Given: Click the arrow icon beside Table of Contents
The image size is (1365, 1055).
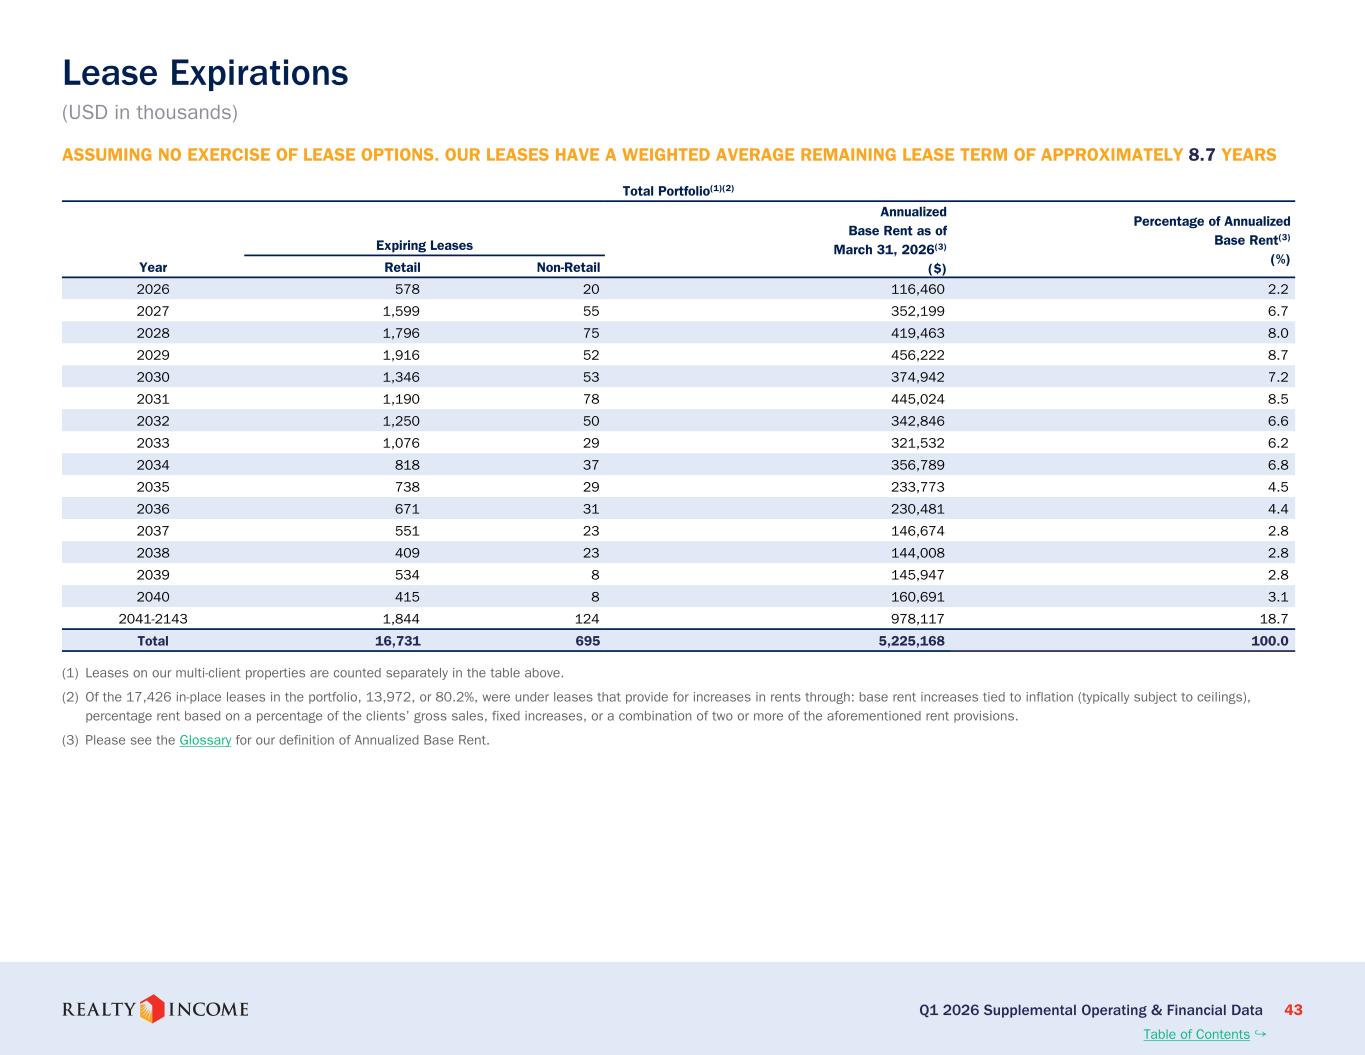Looking at the screenshot, I should (x=1260, y=1033).
